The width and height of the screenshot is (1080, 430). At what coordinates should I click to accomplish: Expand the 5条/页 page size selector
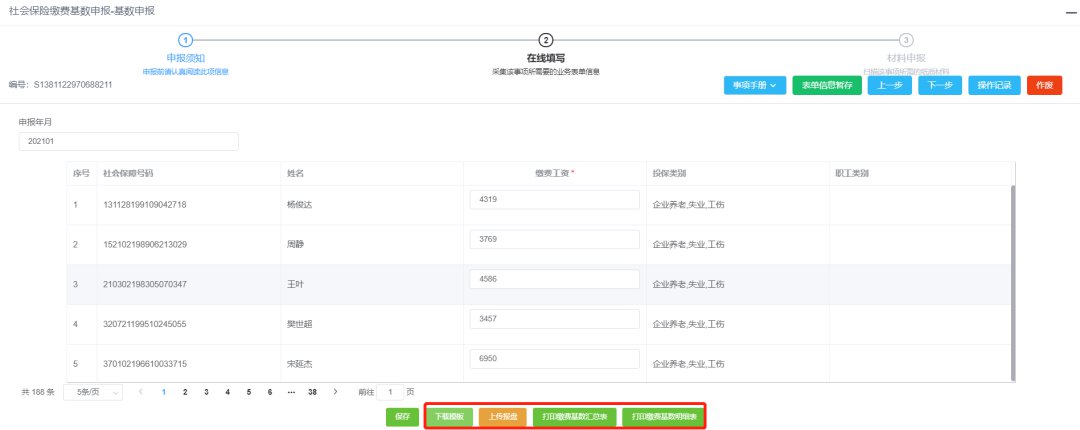coord(93,392)
